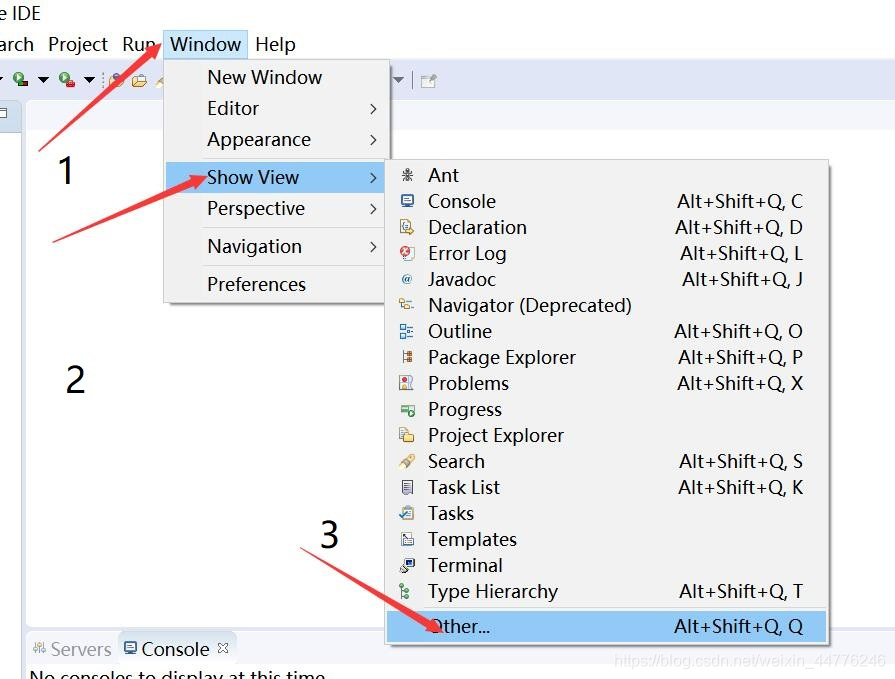Image resolution: width=895 pixels, height=679 pixels.
Task: Expand the Editor submenu arrow
Action: [x=373, y=108]
